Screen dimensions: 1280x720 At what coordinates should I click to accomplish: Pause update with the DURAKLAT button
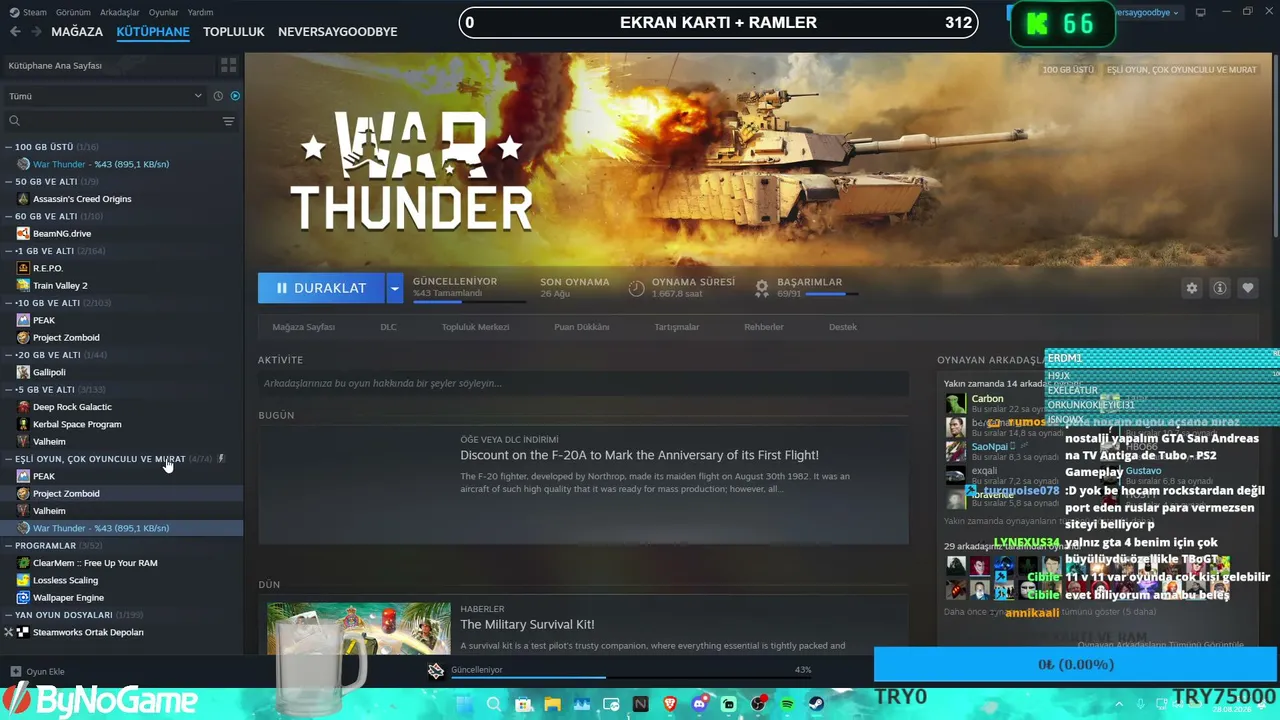tap(321, 288)
